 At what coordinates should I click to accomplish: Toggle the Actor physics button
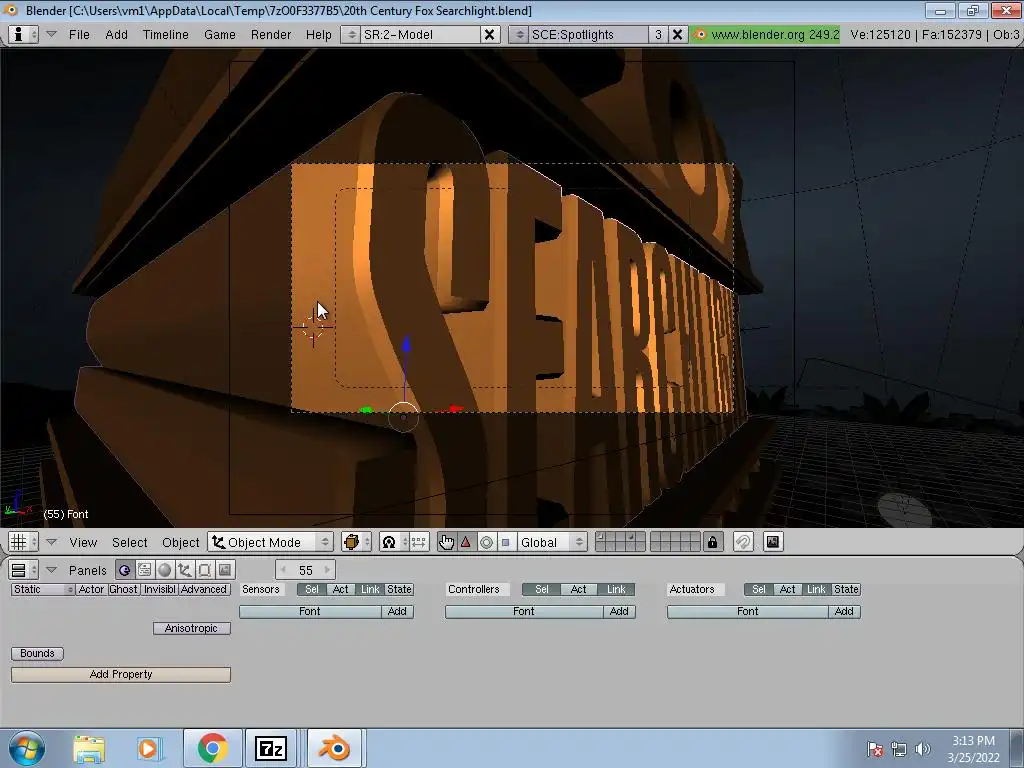pos(91,589)
